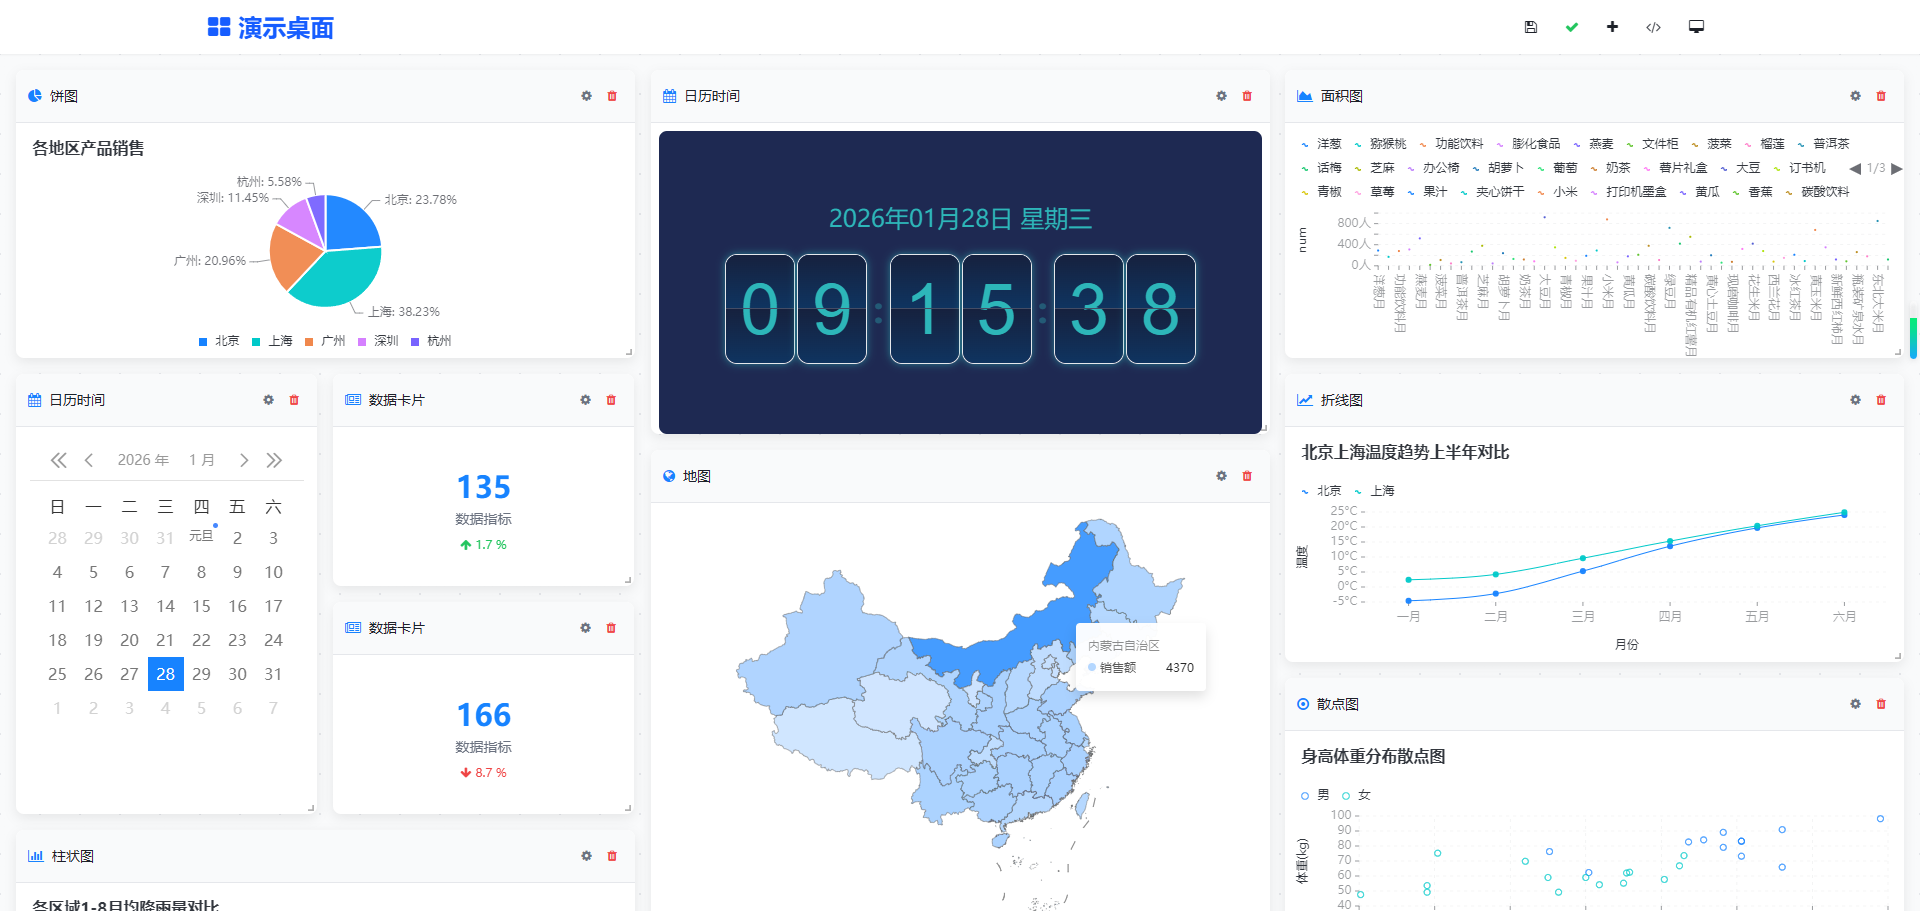Delete the 散点图 widget via trash icon
Screen dimensions: 1920x911
pos(1880,704)
